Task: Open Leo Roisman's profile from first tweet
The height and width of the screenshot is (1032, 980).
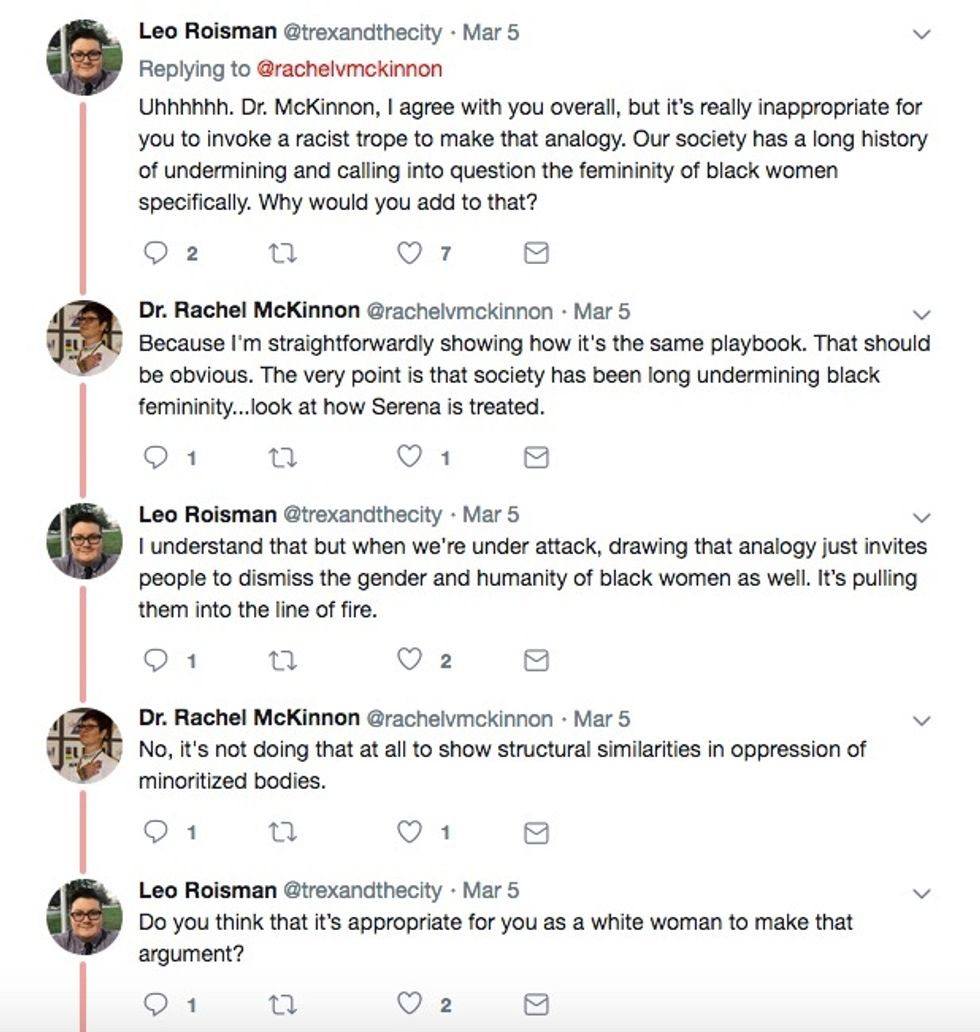Action: 207,32
